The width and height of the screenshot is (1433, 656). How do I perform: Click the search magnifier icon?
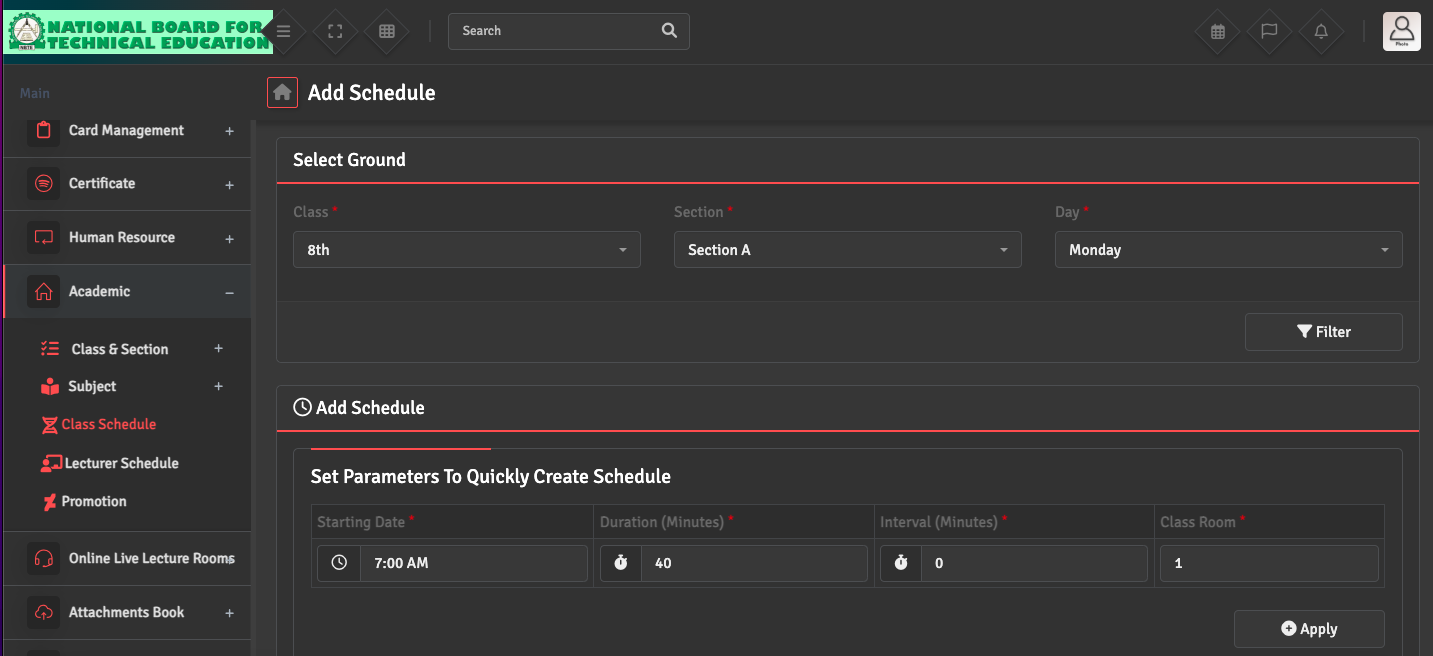(x=669, y=31)
